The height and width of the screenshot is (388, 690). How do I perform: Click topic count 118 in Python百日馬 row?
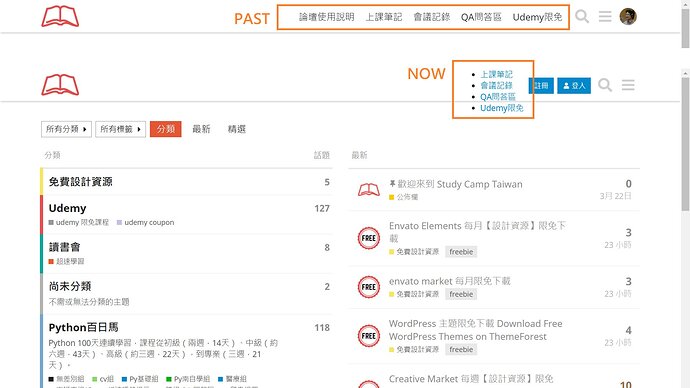[322, 328]
